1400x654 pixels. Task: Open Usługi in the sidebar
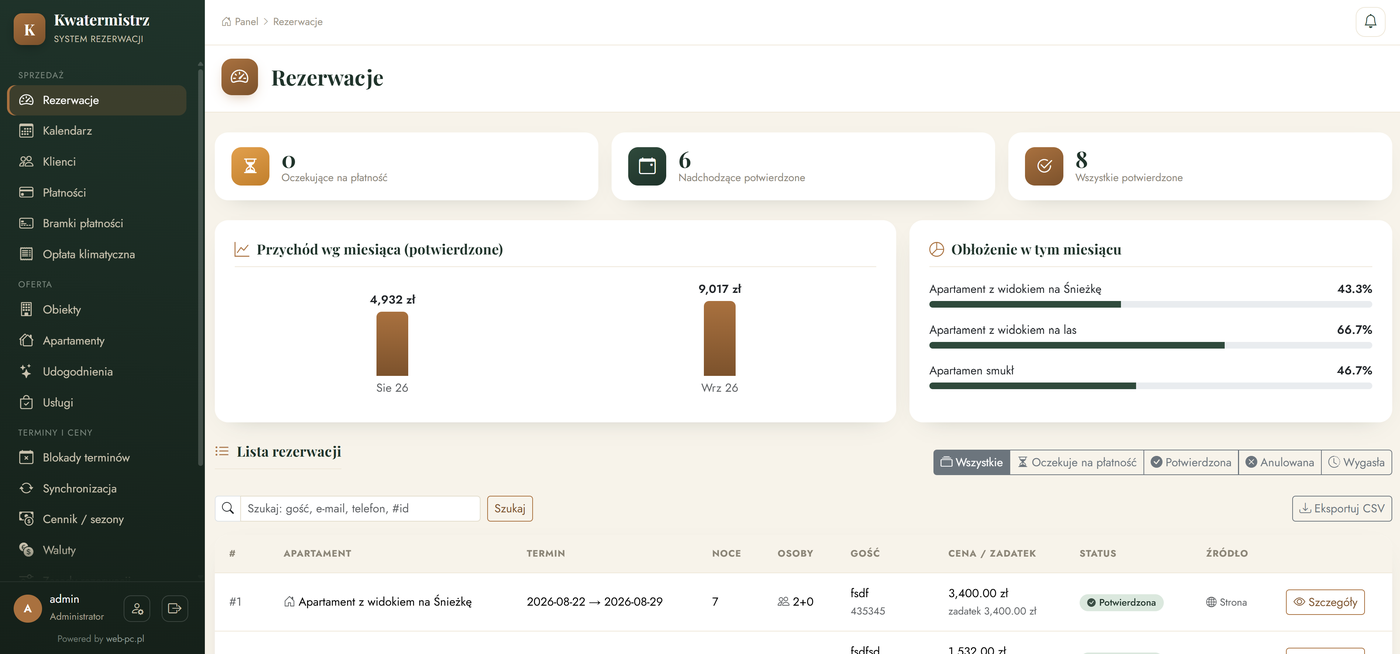pos(97,403)
